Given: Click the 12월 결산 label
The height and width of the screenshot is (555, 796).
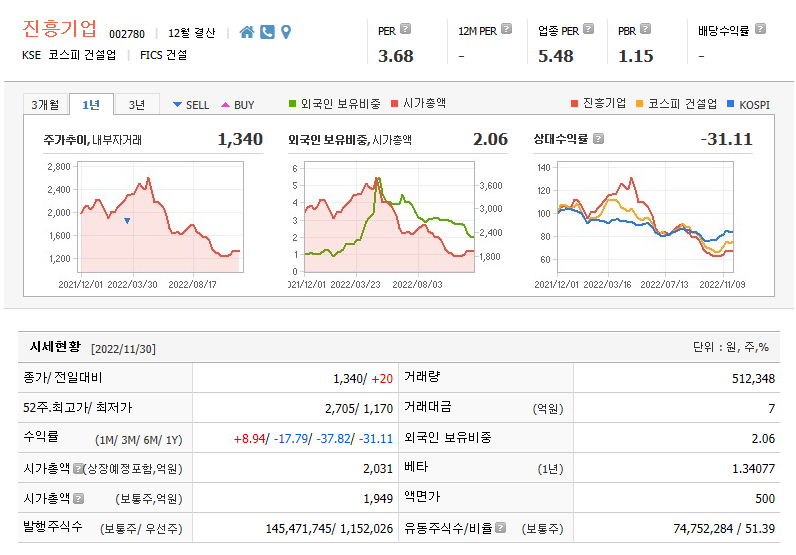Looking at the screenshot, I should tap(192, 33).
